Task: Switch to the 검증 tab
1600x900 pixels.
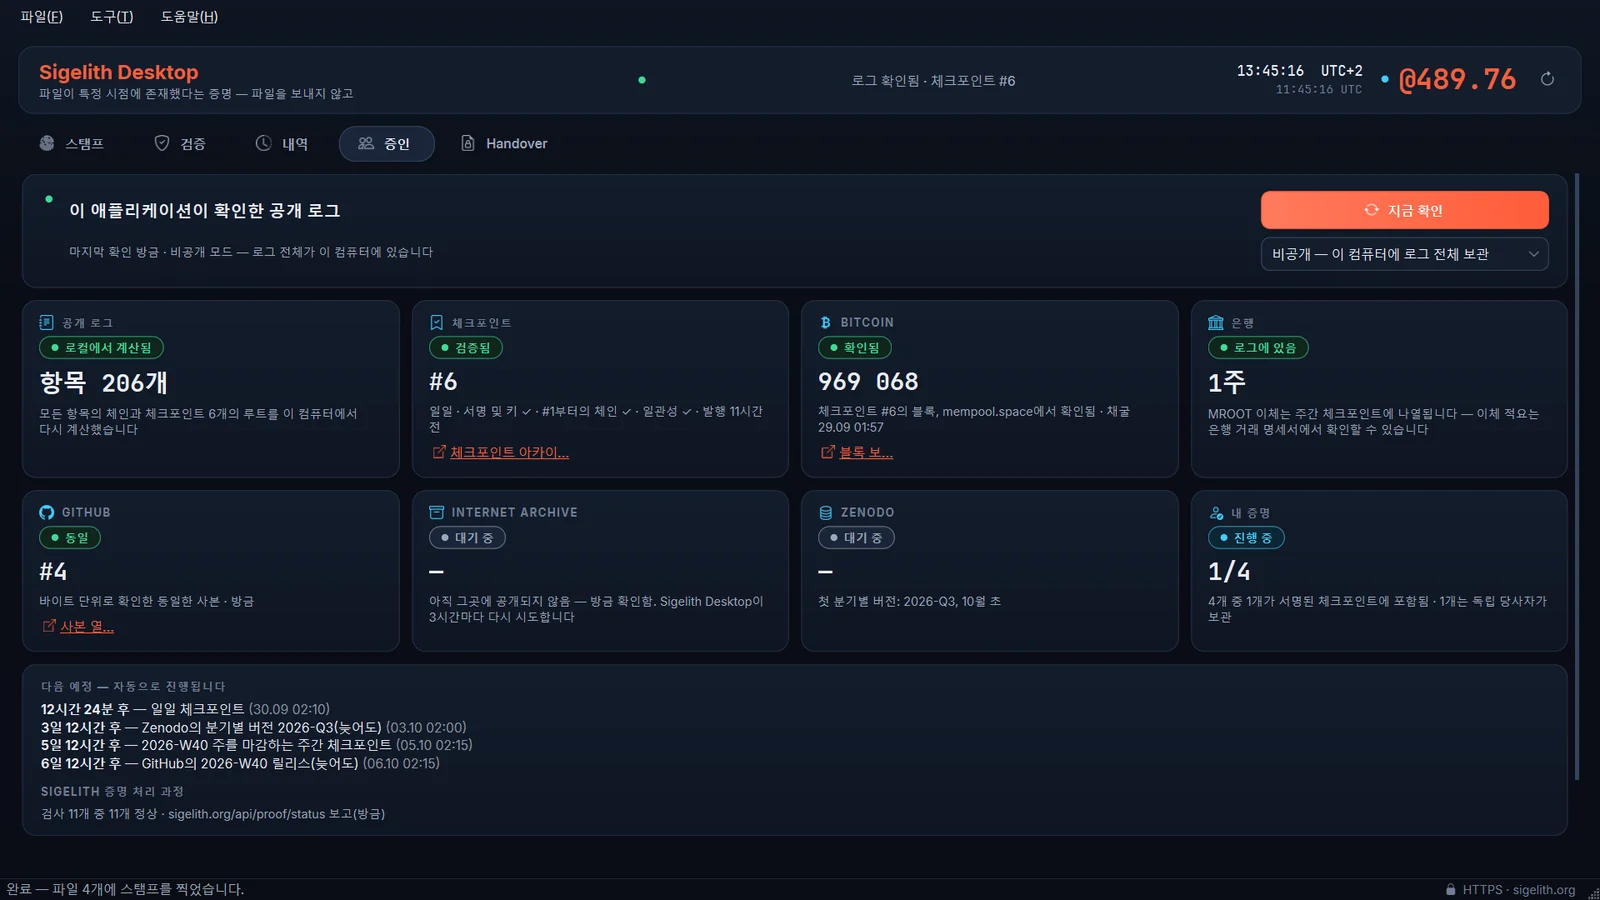Action: tap(180, 144)
